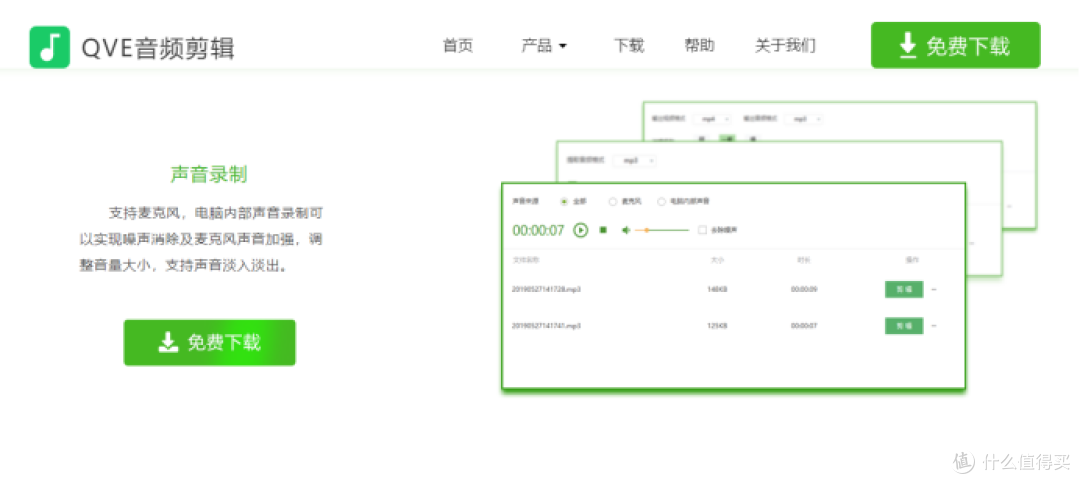Open mp3 dropdown beside mp4 in rear window
This screenshot has height=484, width=1080.
[805, 119]
